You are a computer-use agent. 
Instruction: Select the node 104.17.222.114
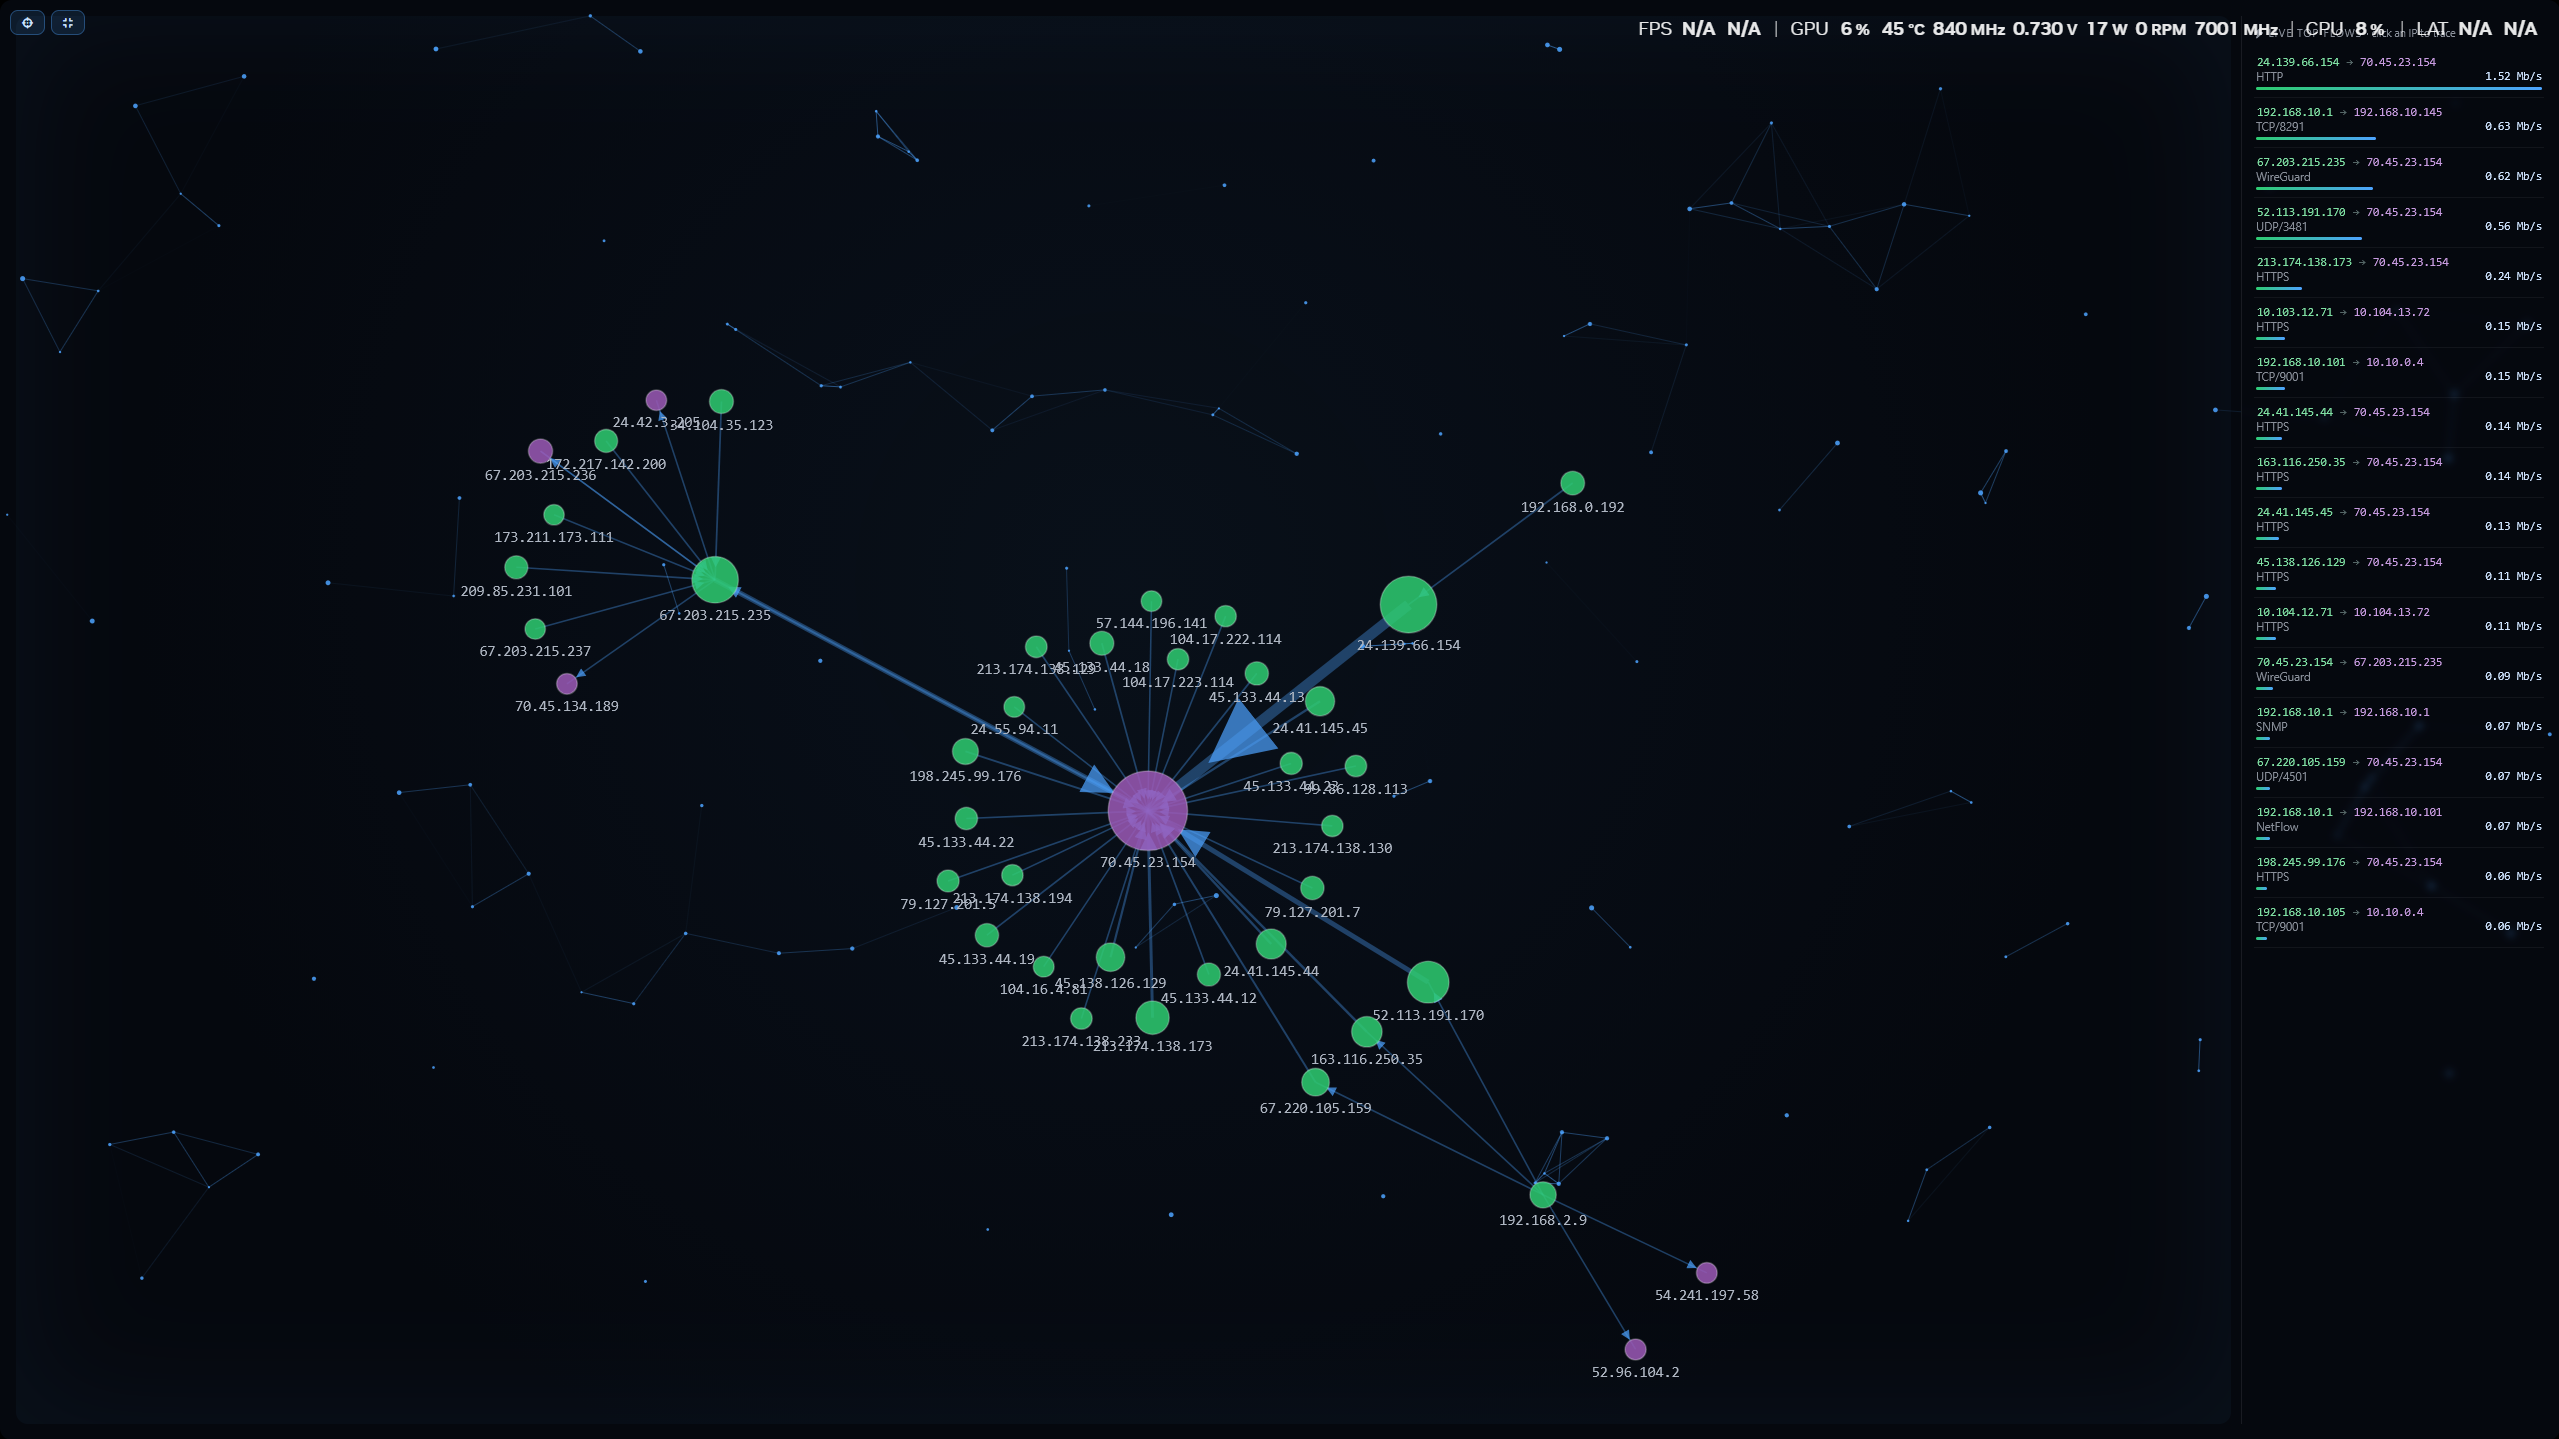[1225, 615]
